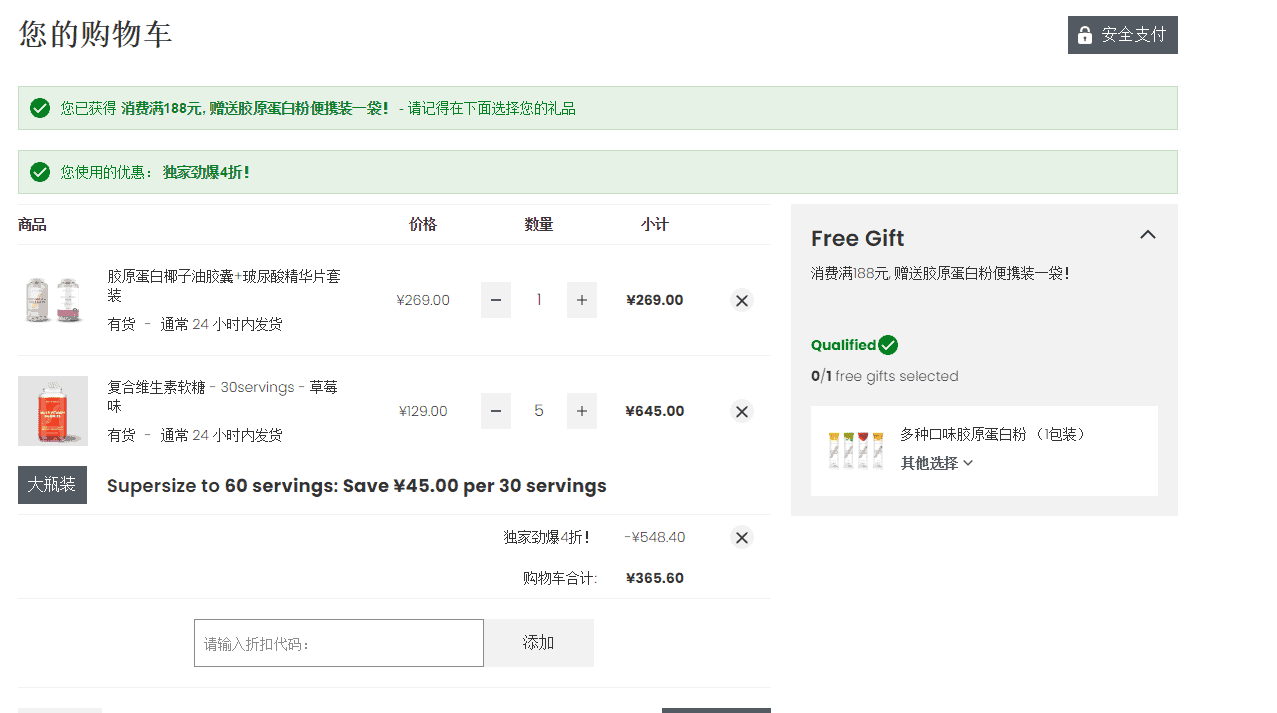Click the 购物车合计 total ¥365.60
The height and width of the screenshot is (713, 1277).
(655, 578)
